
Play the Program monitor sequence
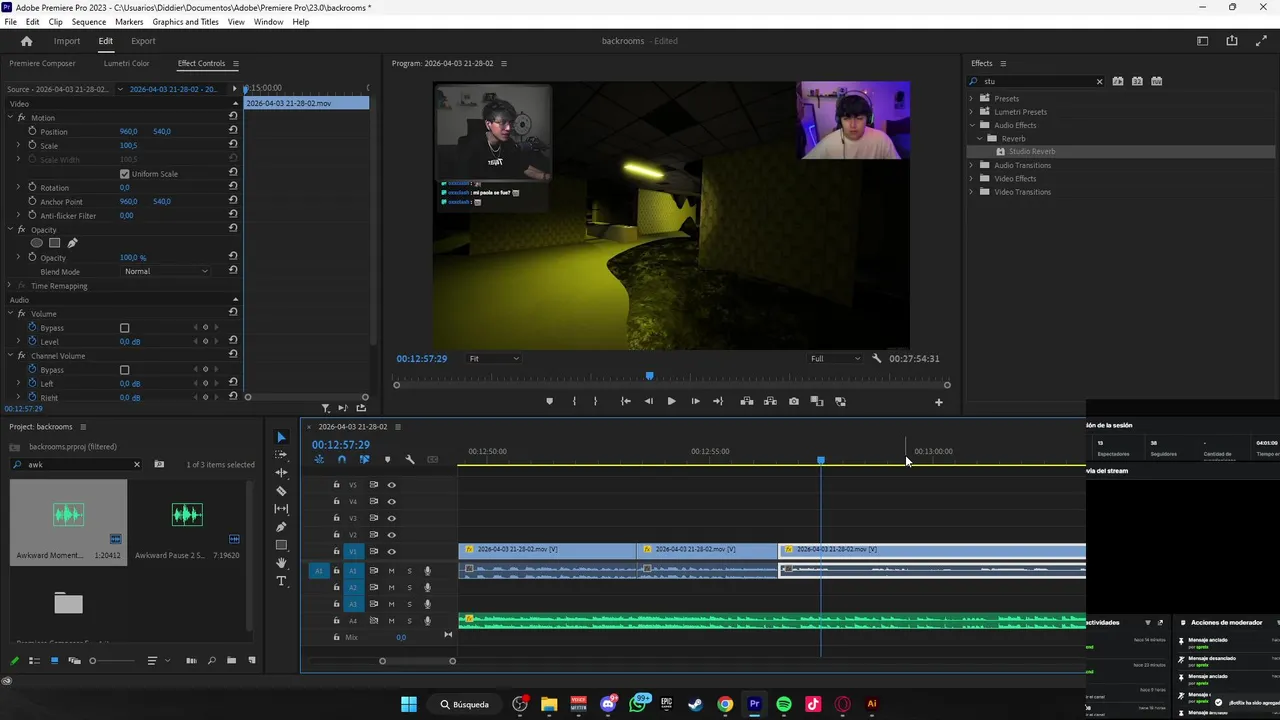671,401
